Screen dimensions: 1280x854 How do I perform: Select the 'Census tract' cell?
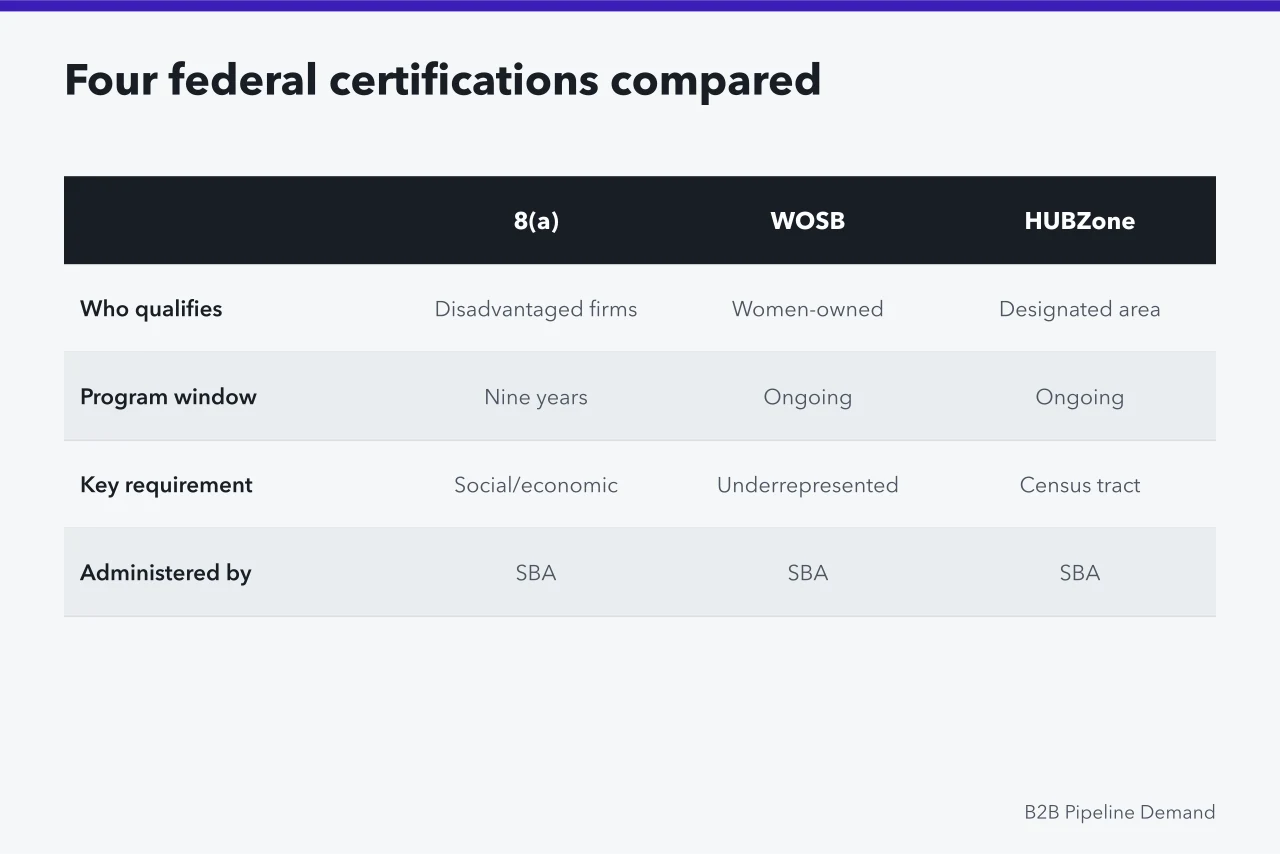[1080, 485]
